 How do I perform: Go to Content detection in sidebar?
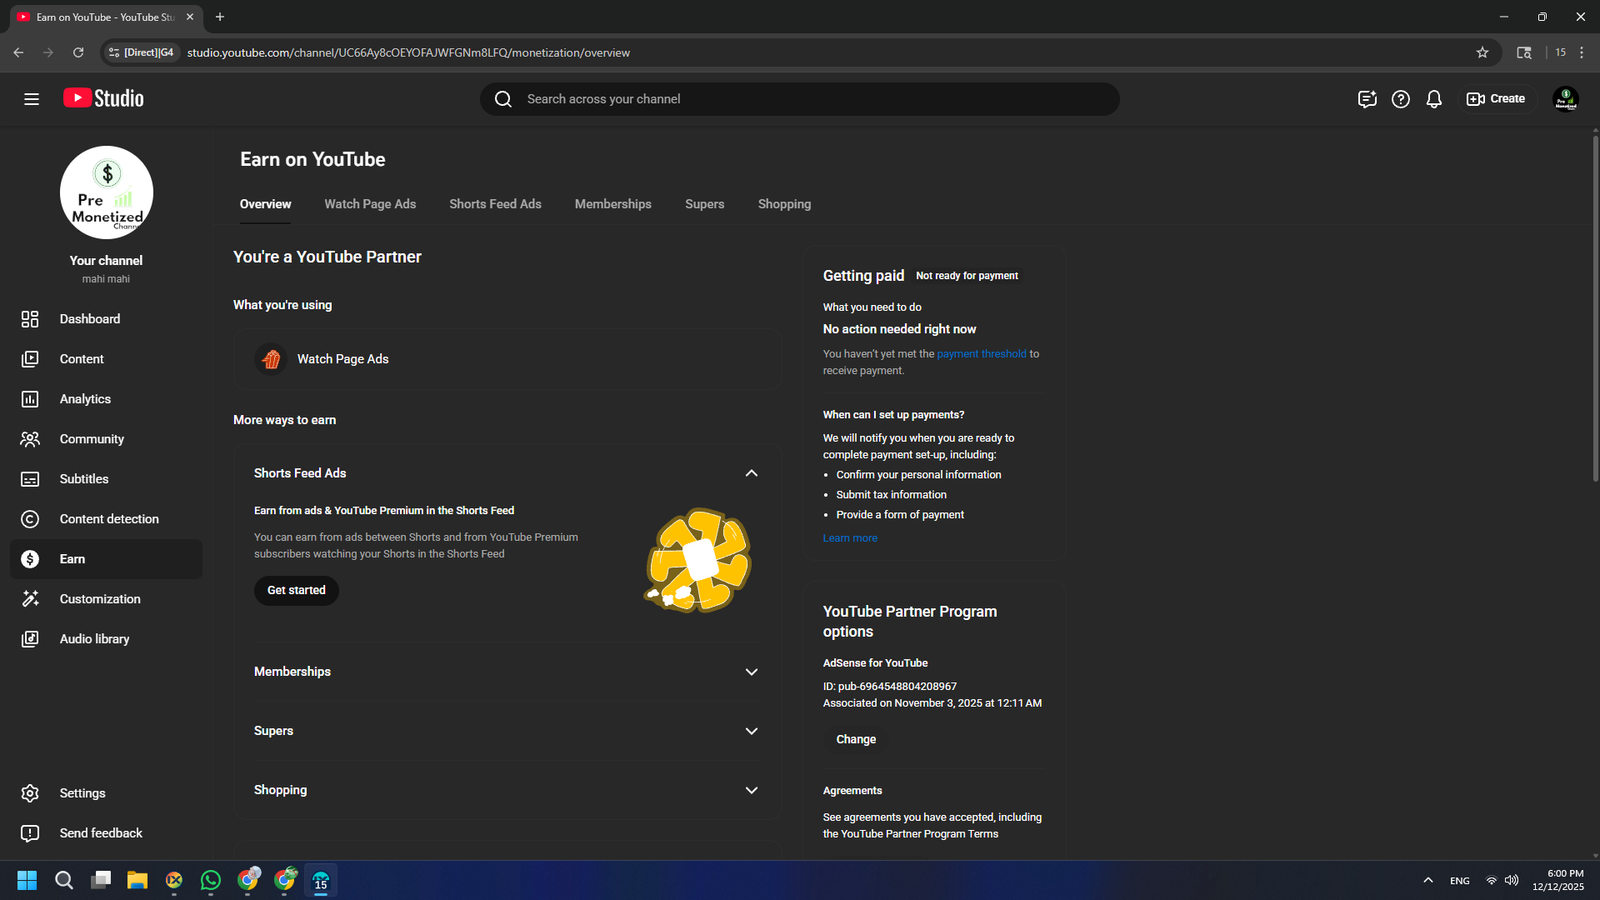tap(108, 519)
